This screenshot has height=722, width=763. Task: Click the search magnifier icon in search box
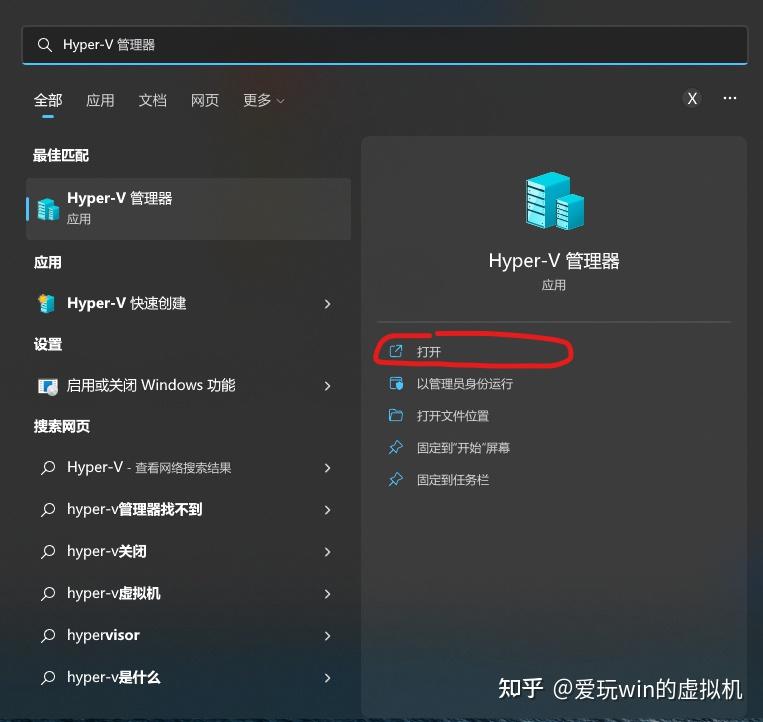(x=44, y=45)
